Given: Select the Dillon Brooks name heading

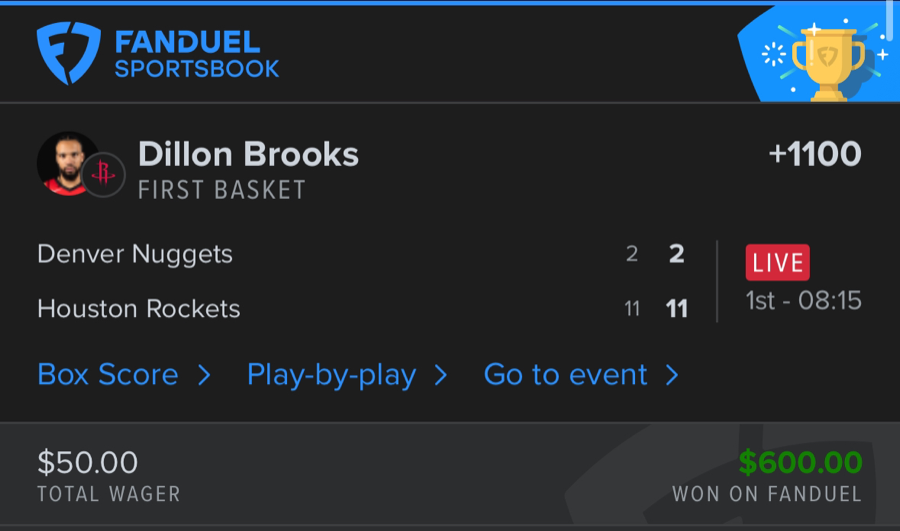Looking at the screenshot, I should 248,154.
